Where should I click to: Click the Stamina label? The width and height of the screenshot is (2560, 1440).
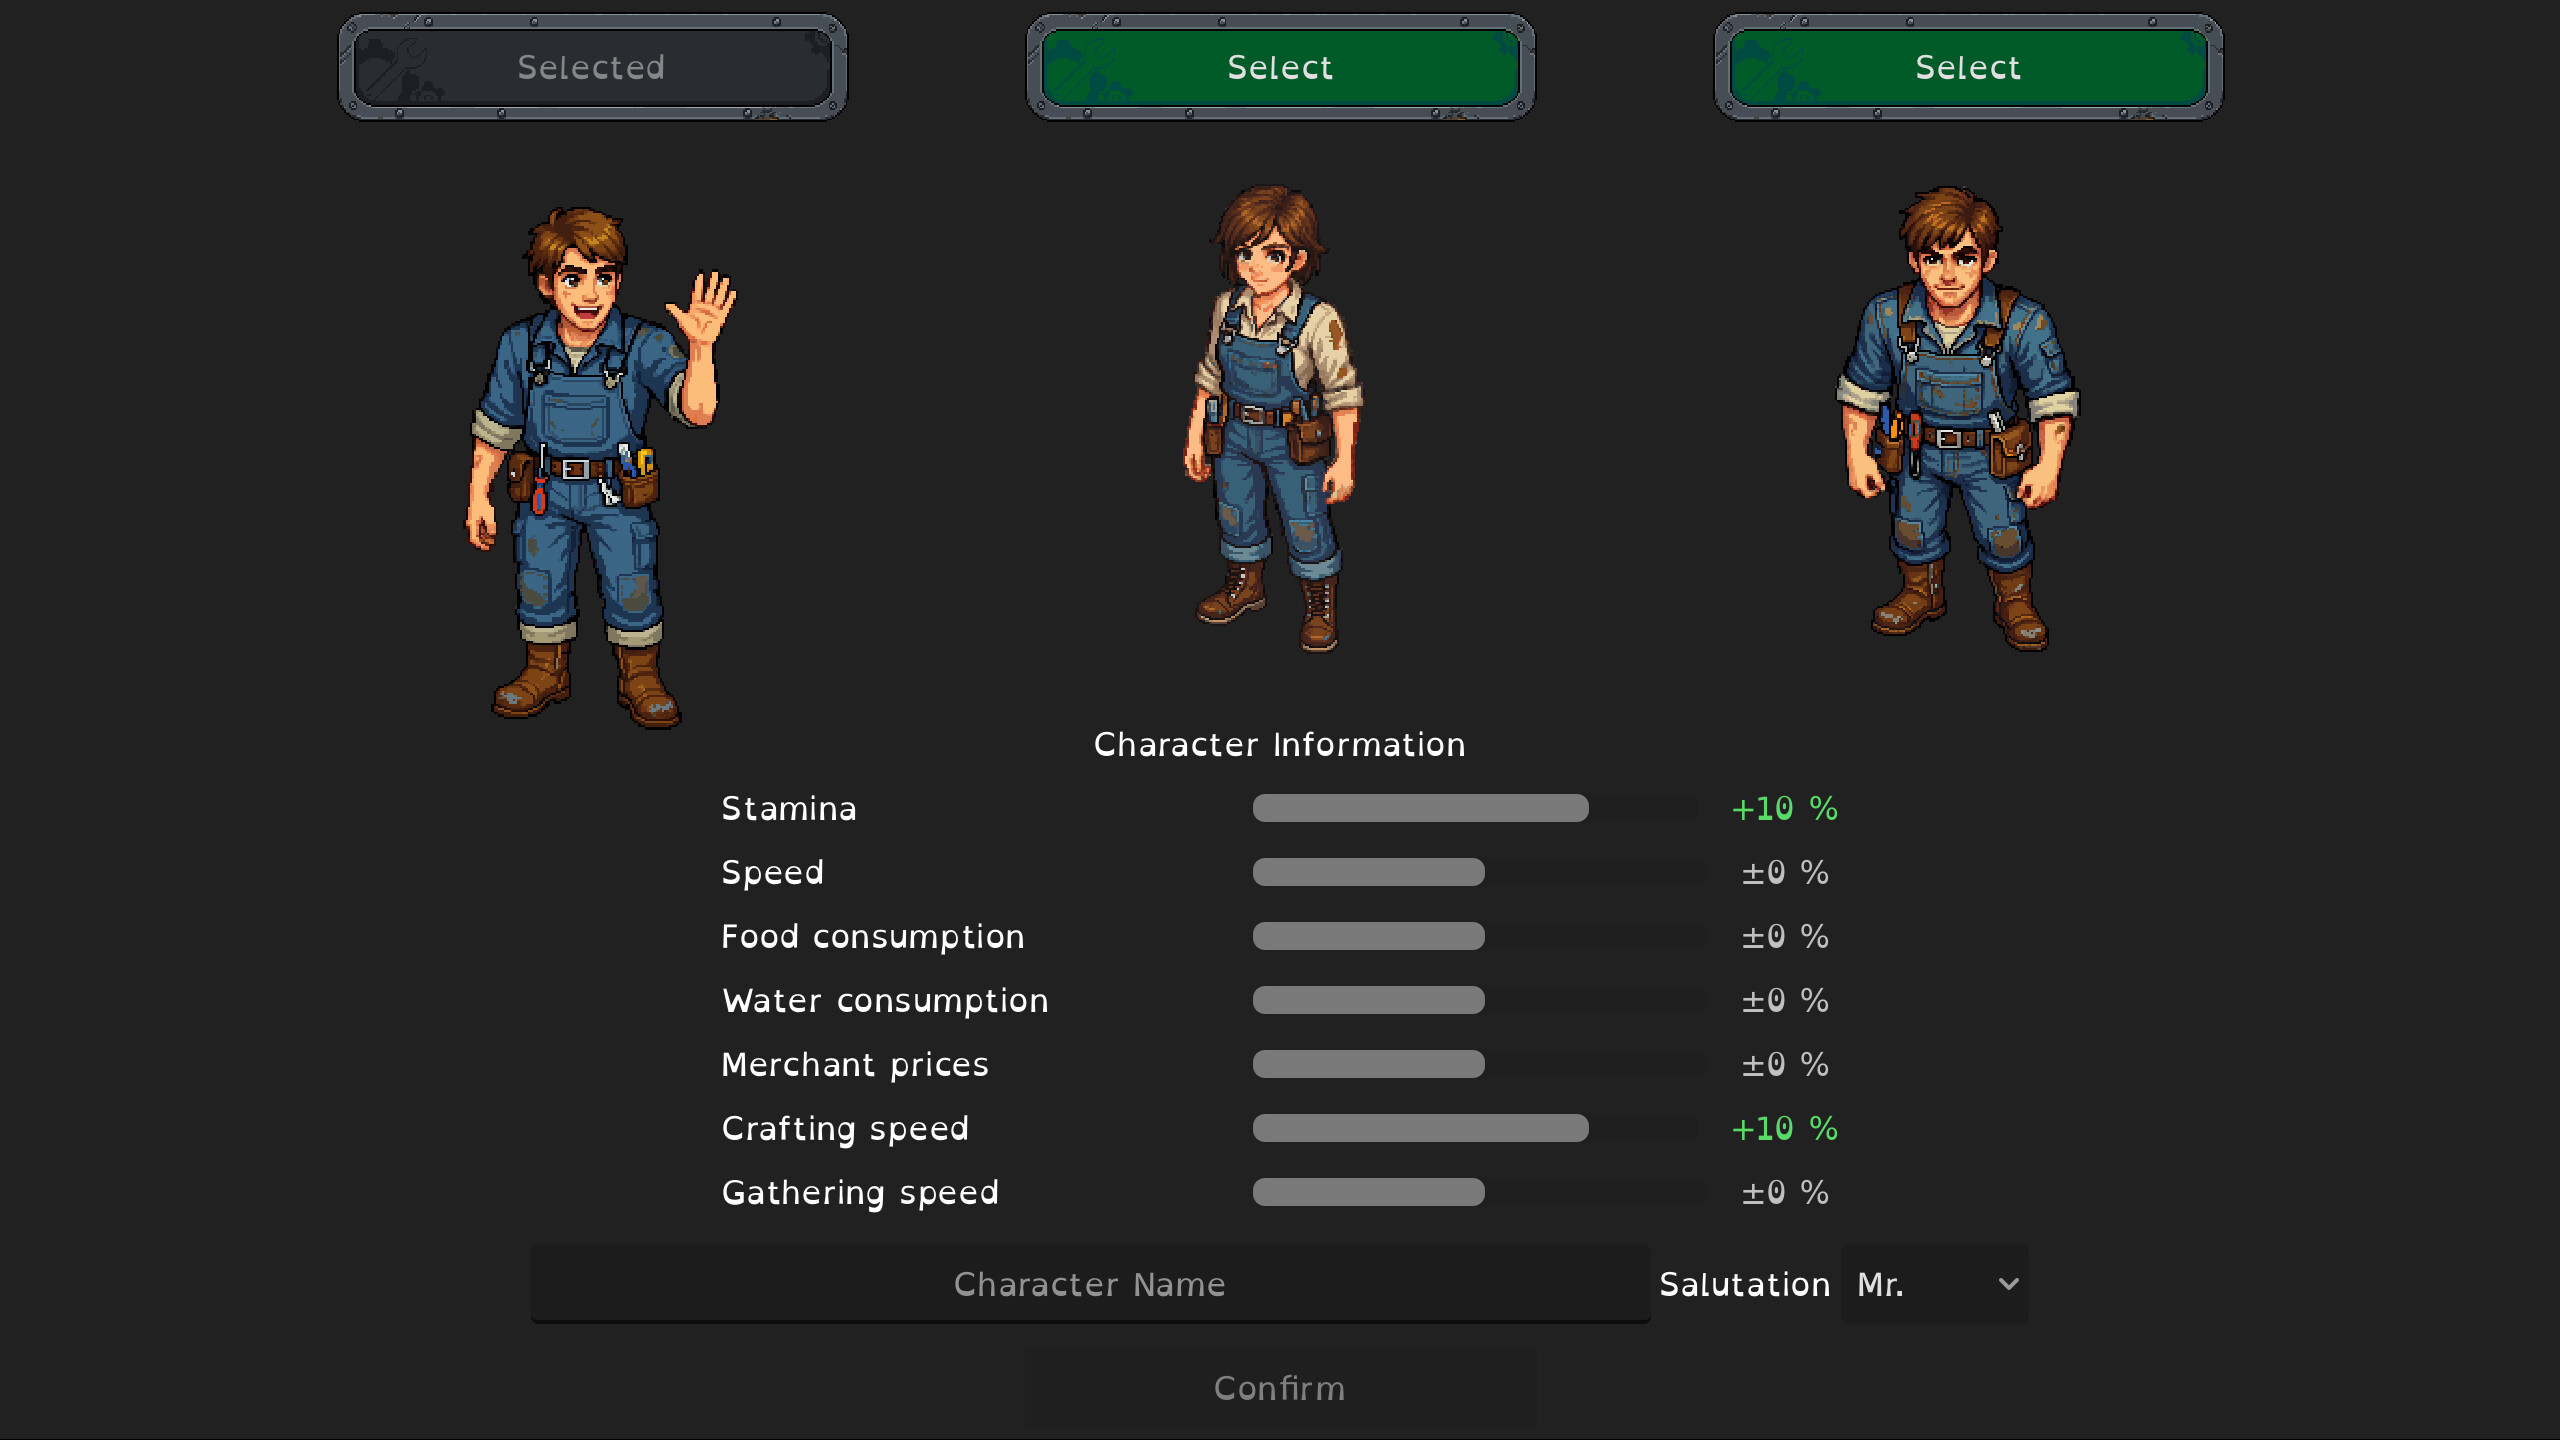[789, 808]
